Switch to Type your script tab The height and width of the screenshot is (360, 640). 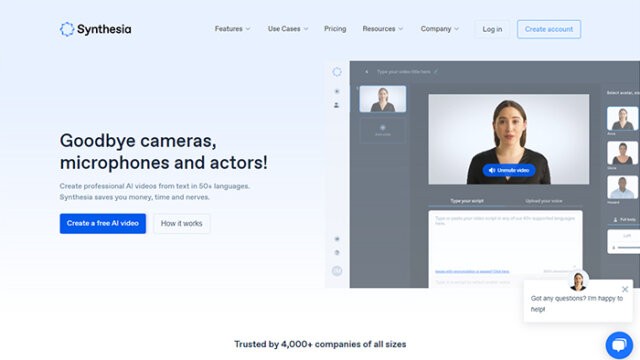pyautogui.click(x=467, y=201)
